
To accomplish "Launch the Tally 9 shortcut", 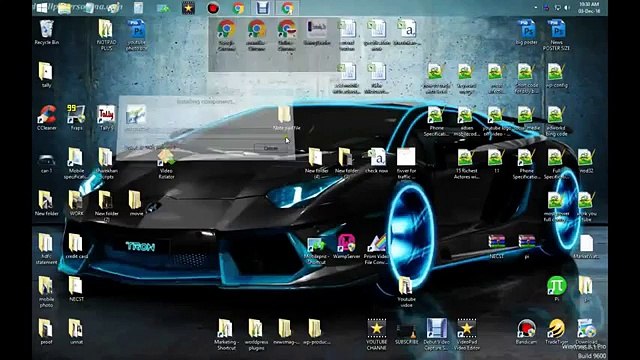I will pos(106,116).
